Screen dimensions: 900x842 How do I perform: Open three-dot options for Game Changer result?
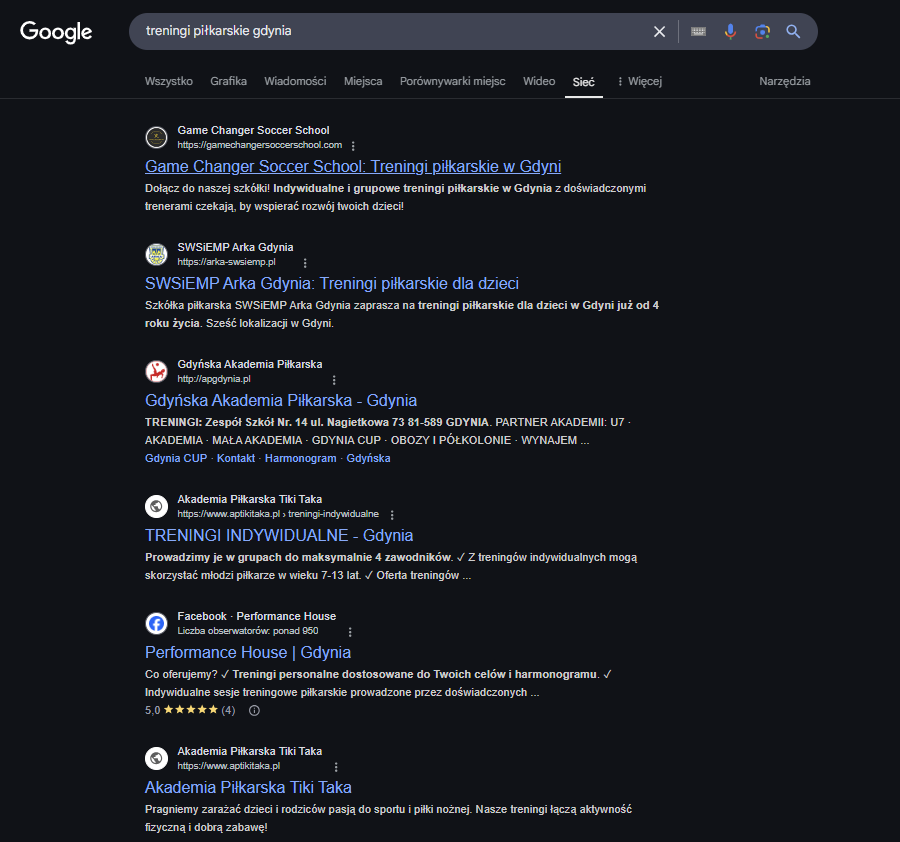tap(353, 146)
